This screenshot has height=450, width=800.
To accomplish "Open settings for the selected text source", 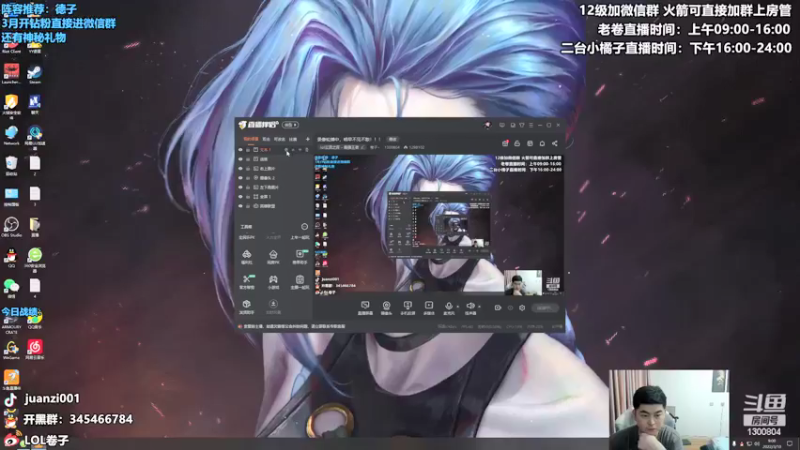I will pos(286,150).
